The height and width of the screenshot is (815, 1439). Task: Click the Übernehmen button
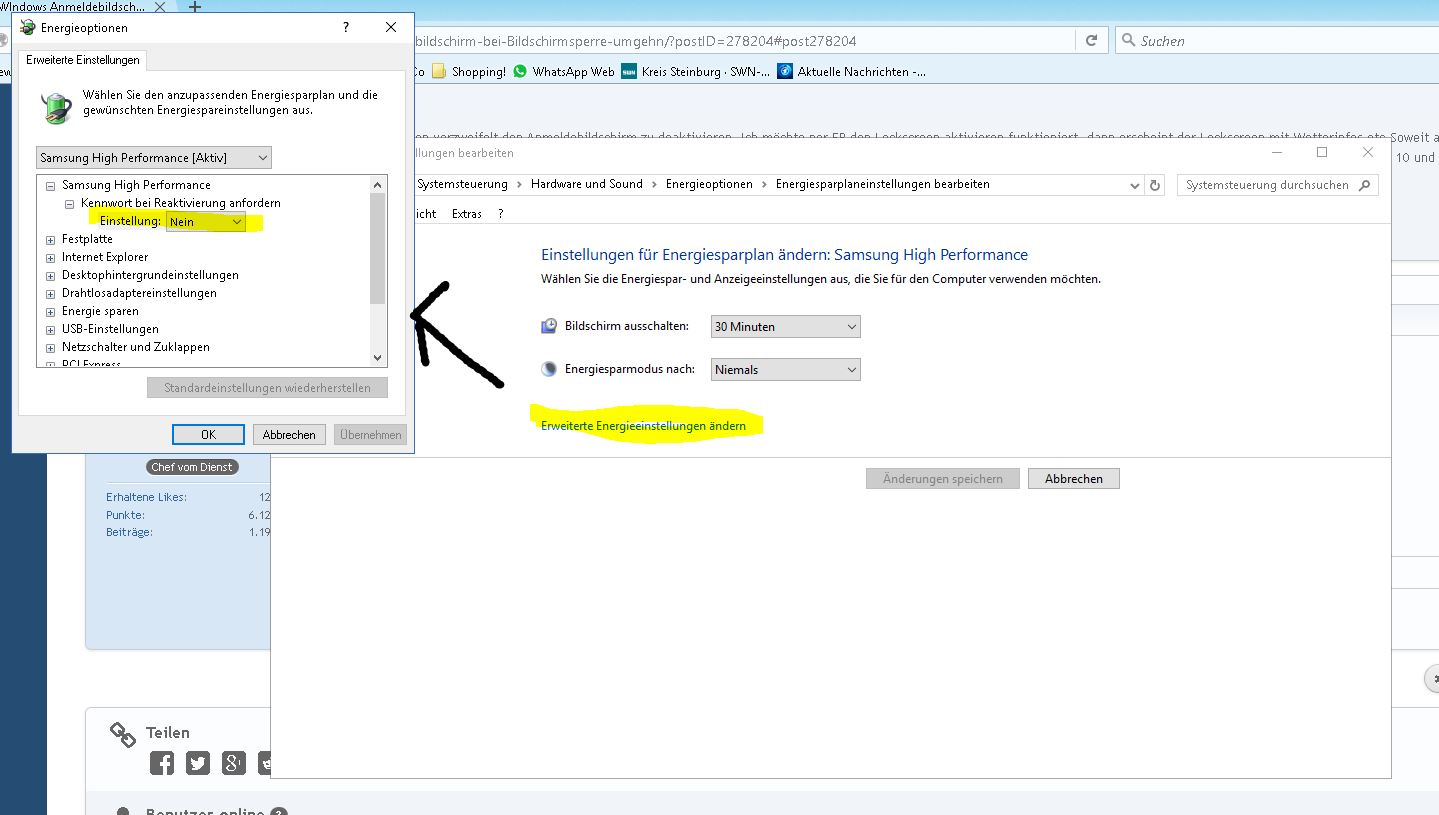coord(370,435)
